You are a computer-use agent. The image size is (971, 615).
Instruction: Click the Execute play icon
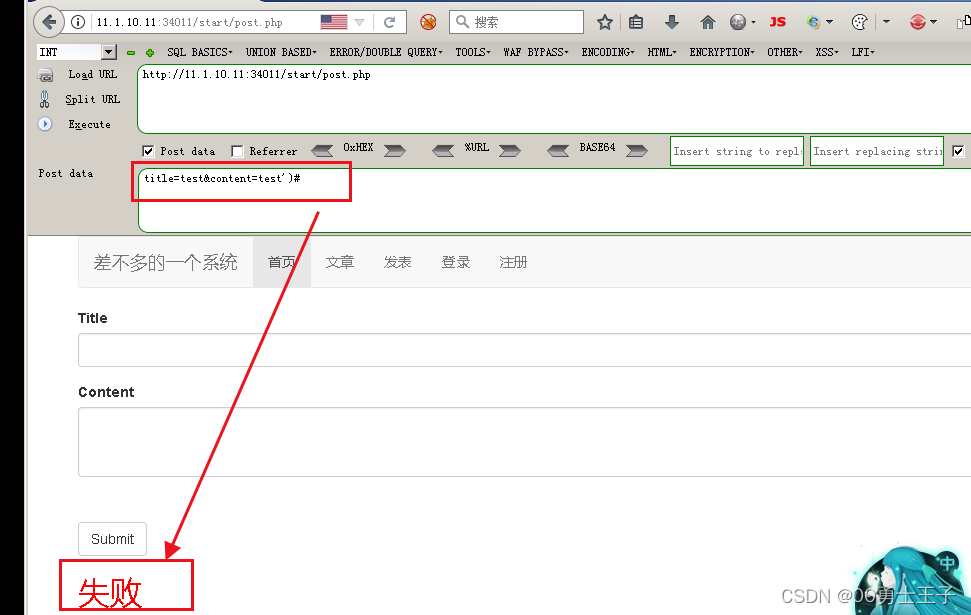45,124
